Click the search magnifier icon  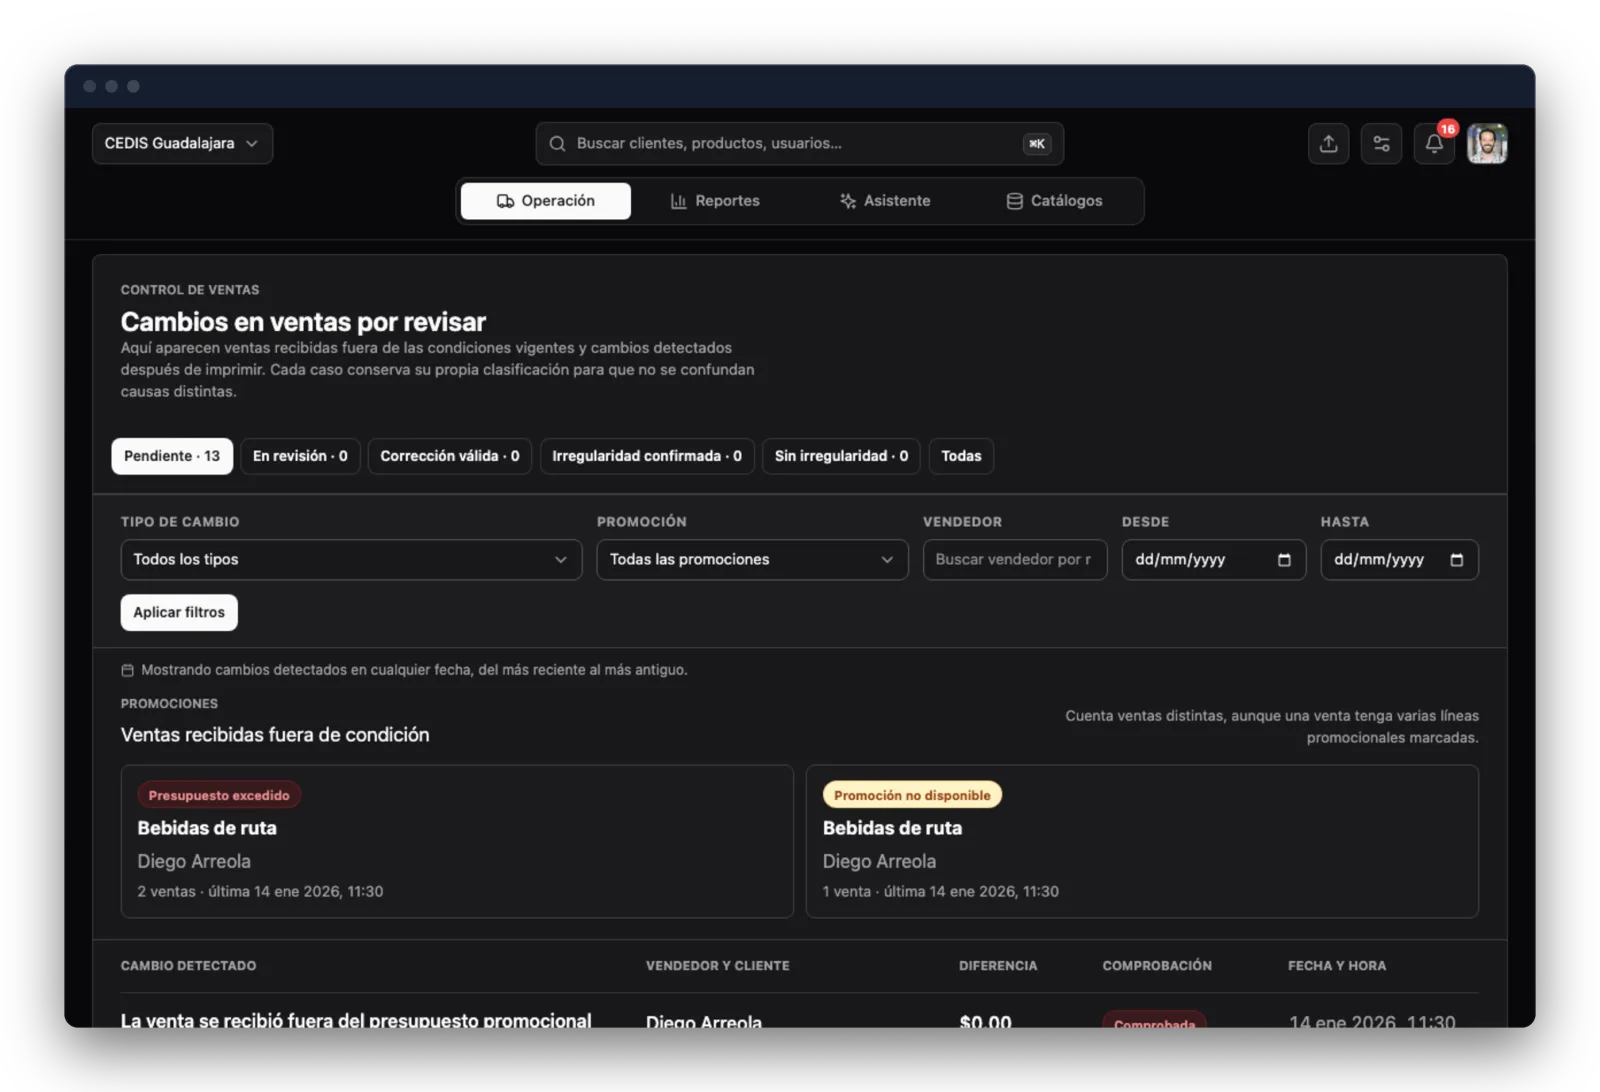557,144
